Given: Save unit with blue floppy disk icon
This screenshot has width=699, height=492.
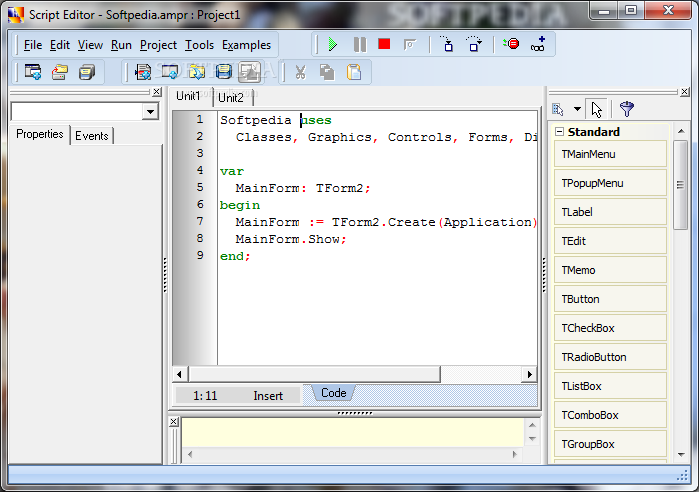Looking at the screenshot, I should click(x=223, y=72).
